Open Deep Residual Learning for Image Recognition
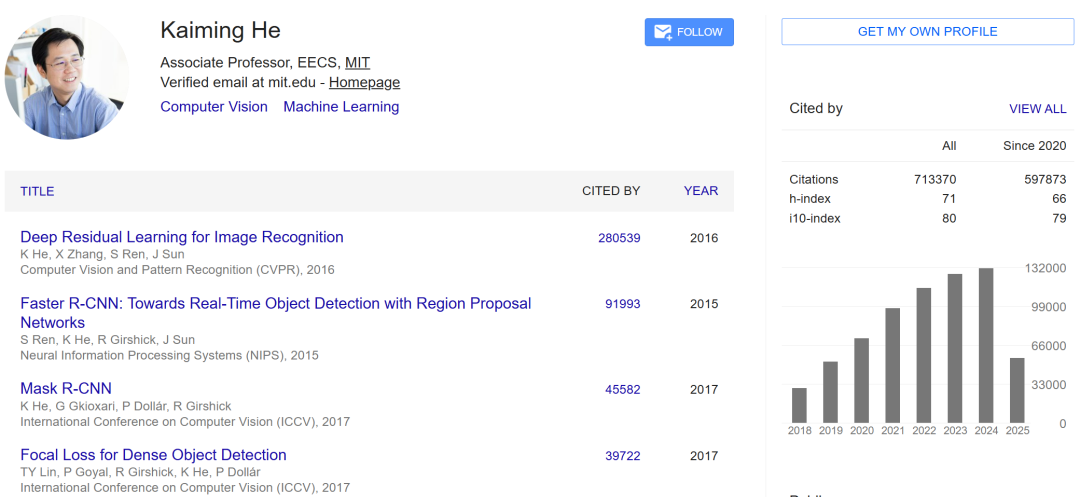1080x497 pixels. (x=182, y=237)
